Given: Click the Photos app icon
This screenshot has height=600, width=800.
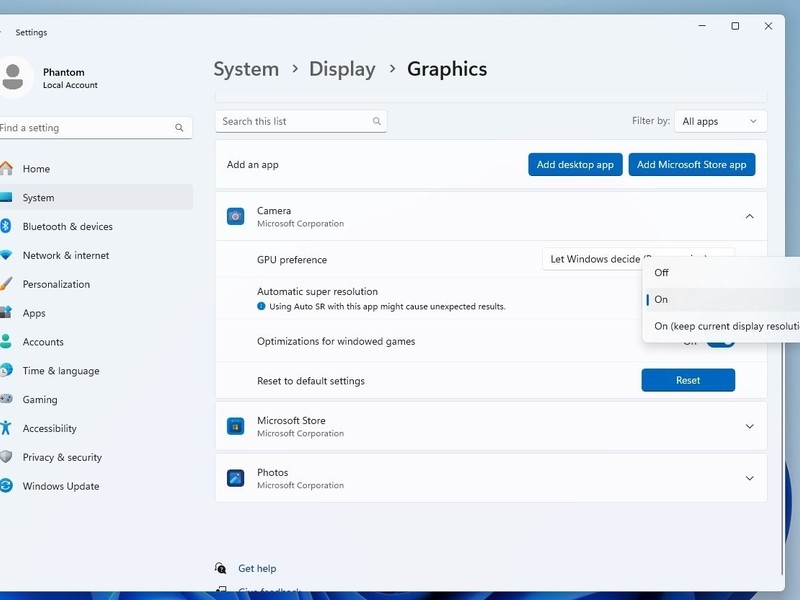Looking at the screenshot, I should click(235, 478).
